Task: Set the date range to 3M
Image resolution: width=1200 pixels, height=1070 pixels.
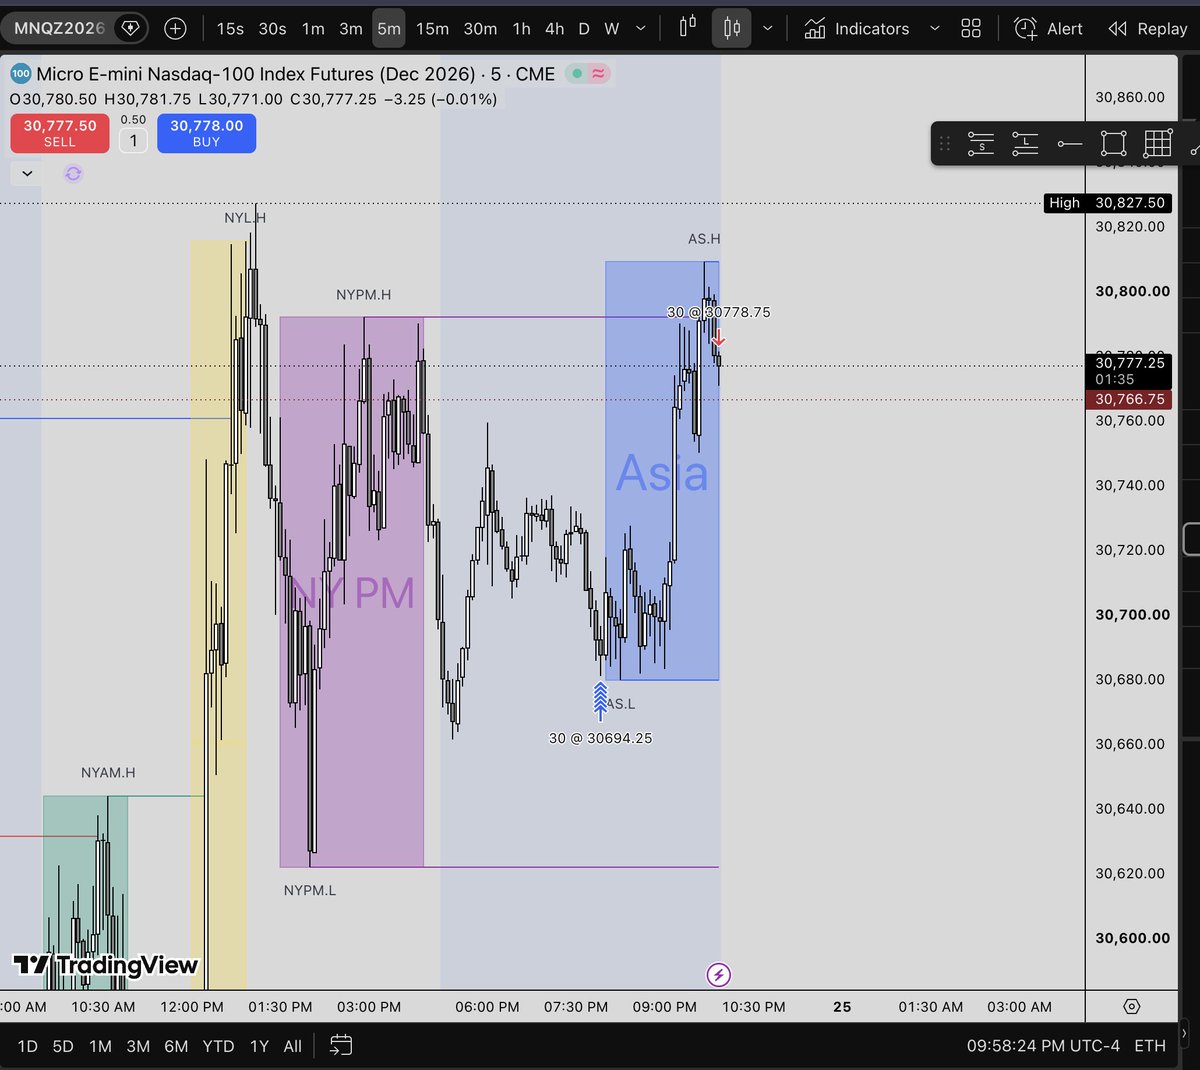Action: tap(138, 1046)
